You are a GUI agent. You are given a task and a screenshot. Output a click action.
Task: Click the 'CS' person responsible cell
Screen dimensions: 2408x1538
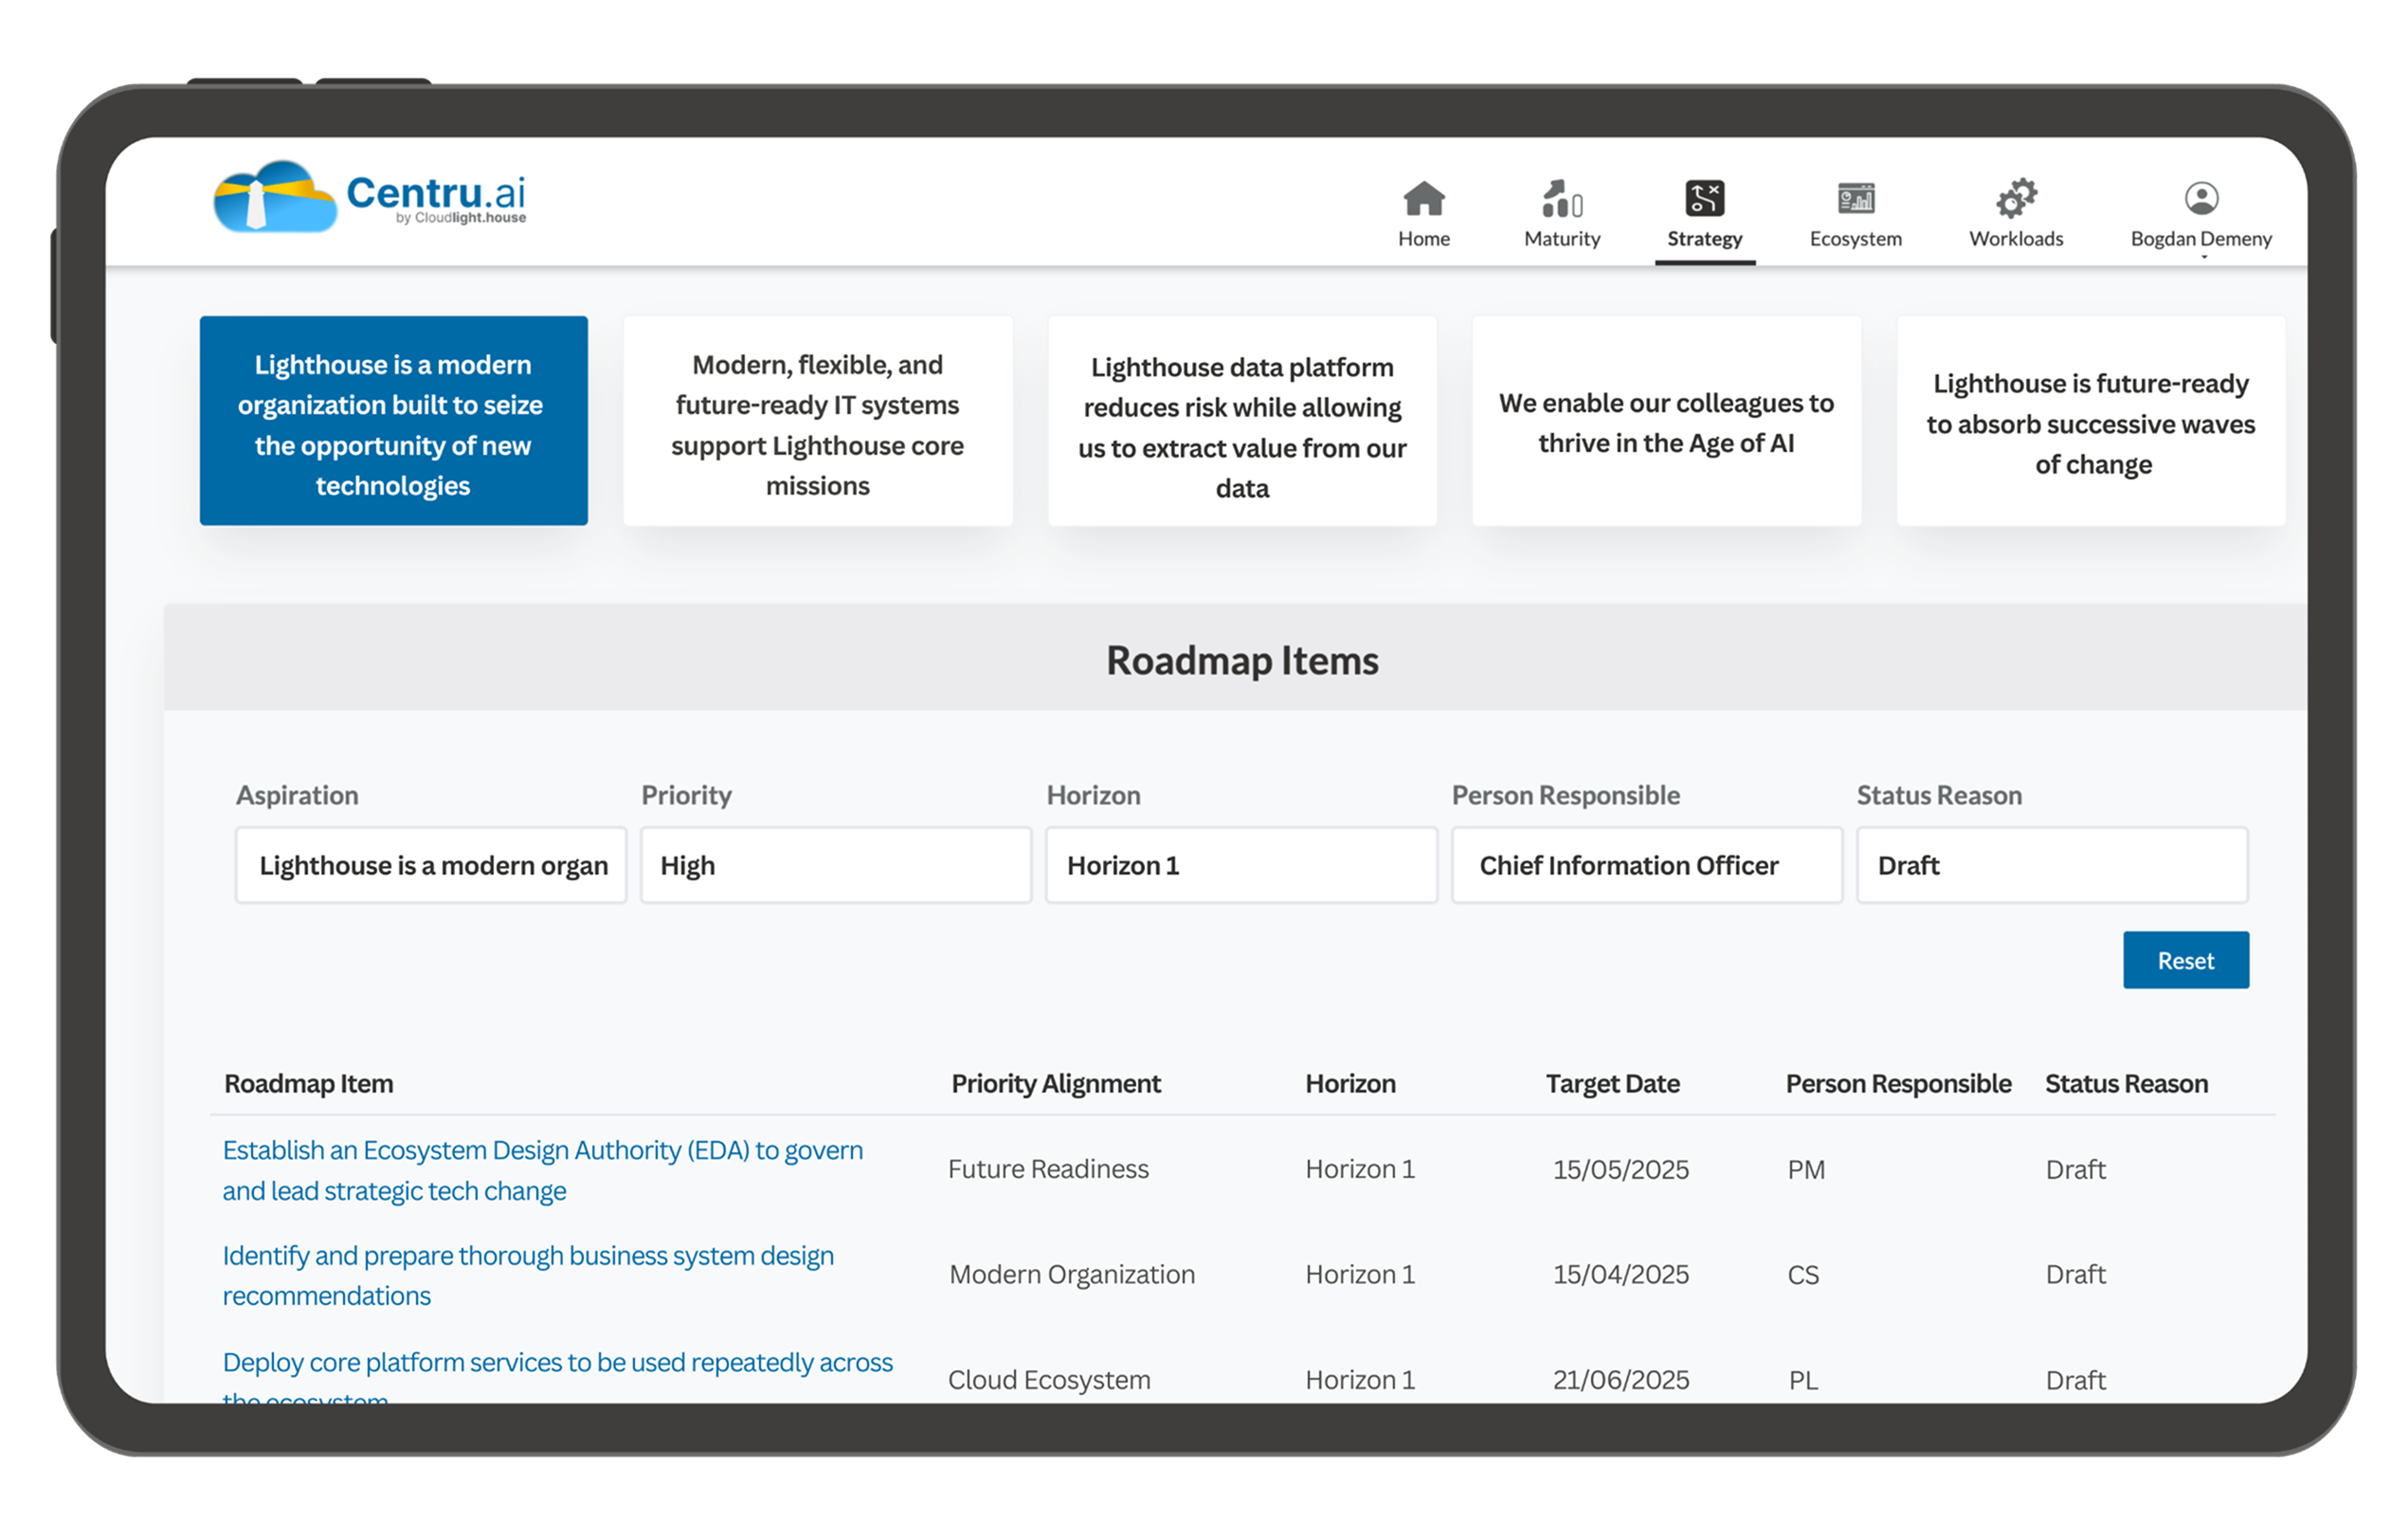pos(1803,1275)
